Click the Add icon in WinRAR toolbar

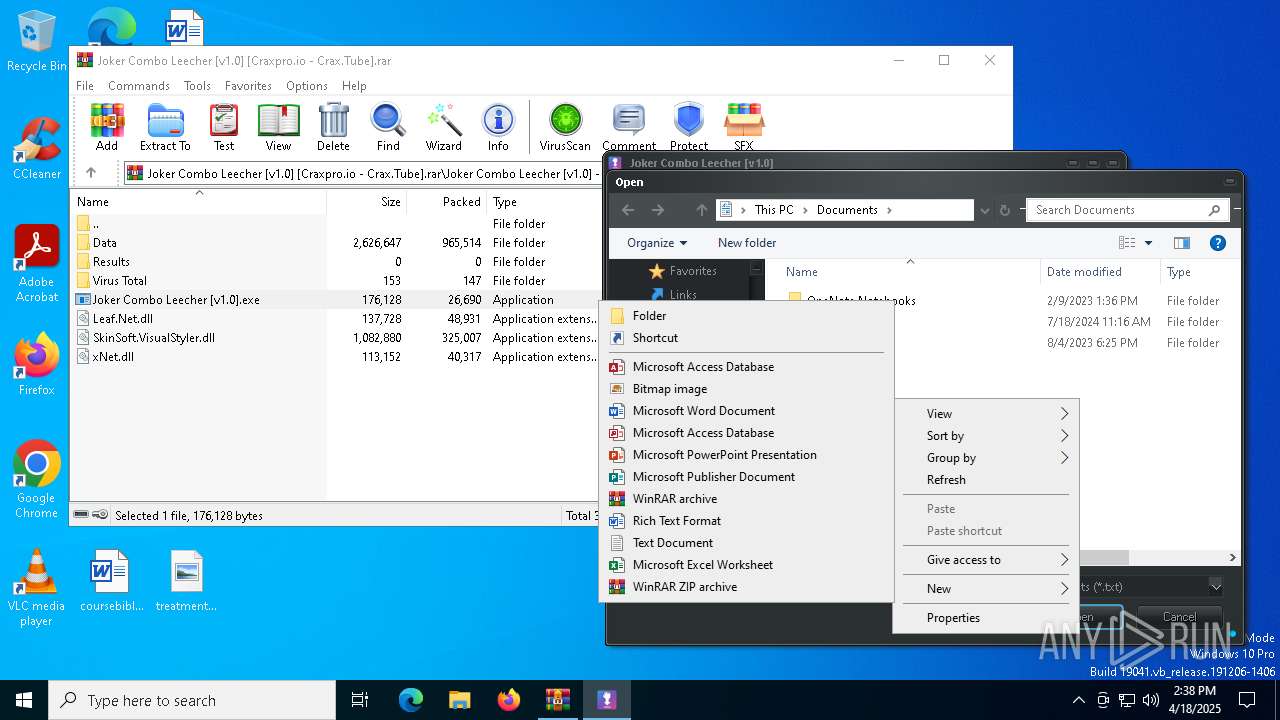click(x=107, y=127)
